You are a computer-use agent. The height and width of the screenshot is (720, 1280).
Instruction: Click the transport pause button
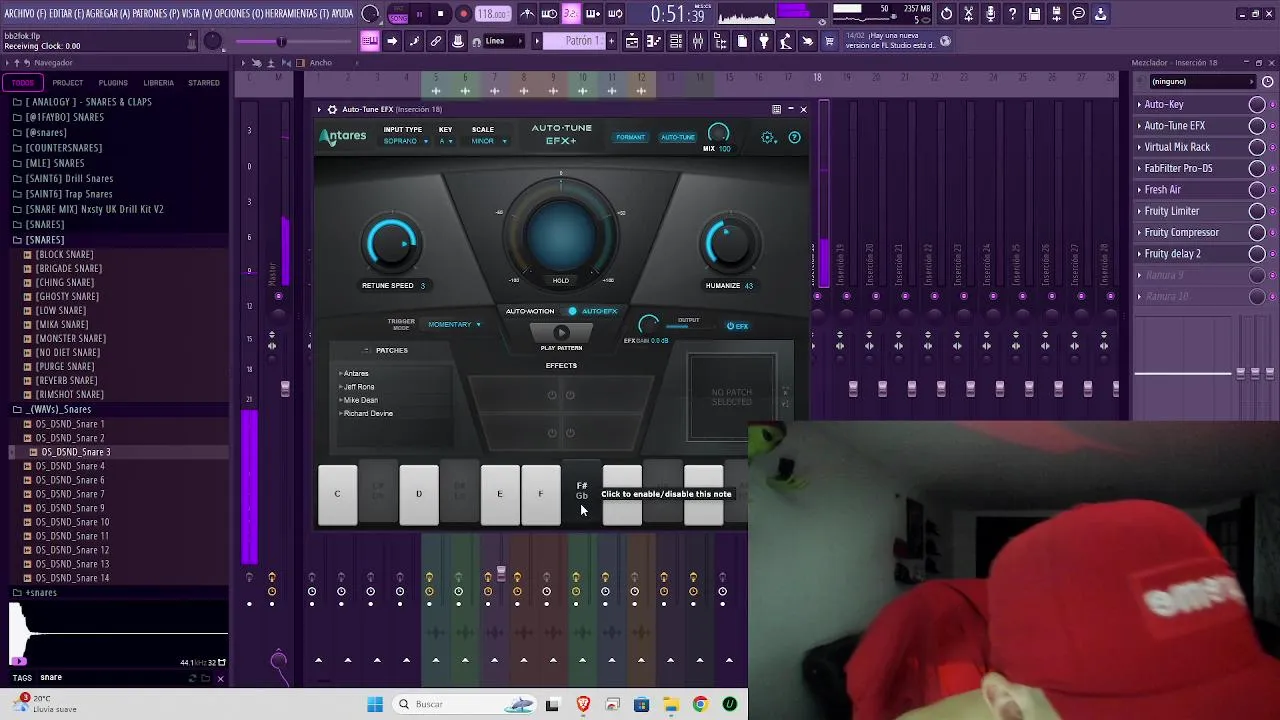[419, 14]
